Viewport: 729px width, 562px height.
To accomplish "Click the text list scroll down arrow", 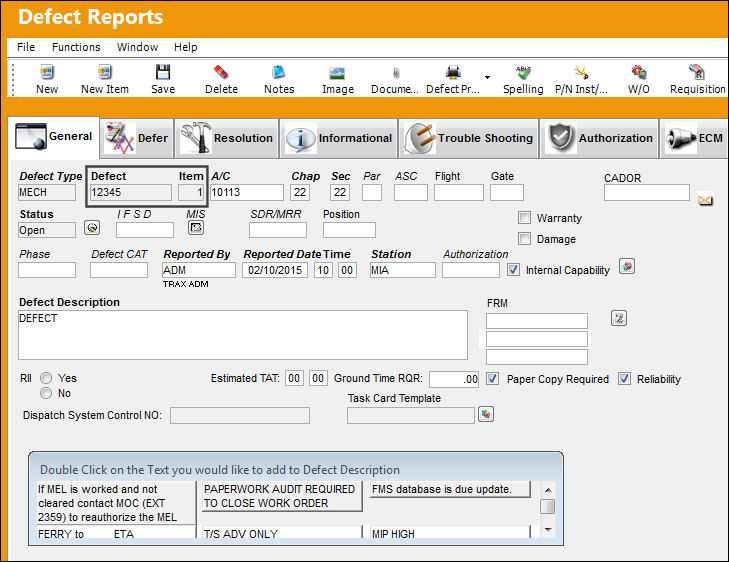I will (548, 529).
